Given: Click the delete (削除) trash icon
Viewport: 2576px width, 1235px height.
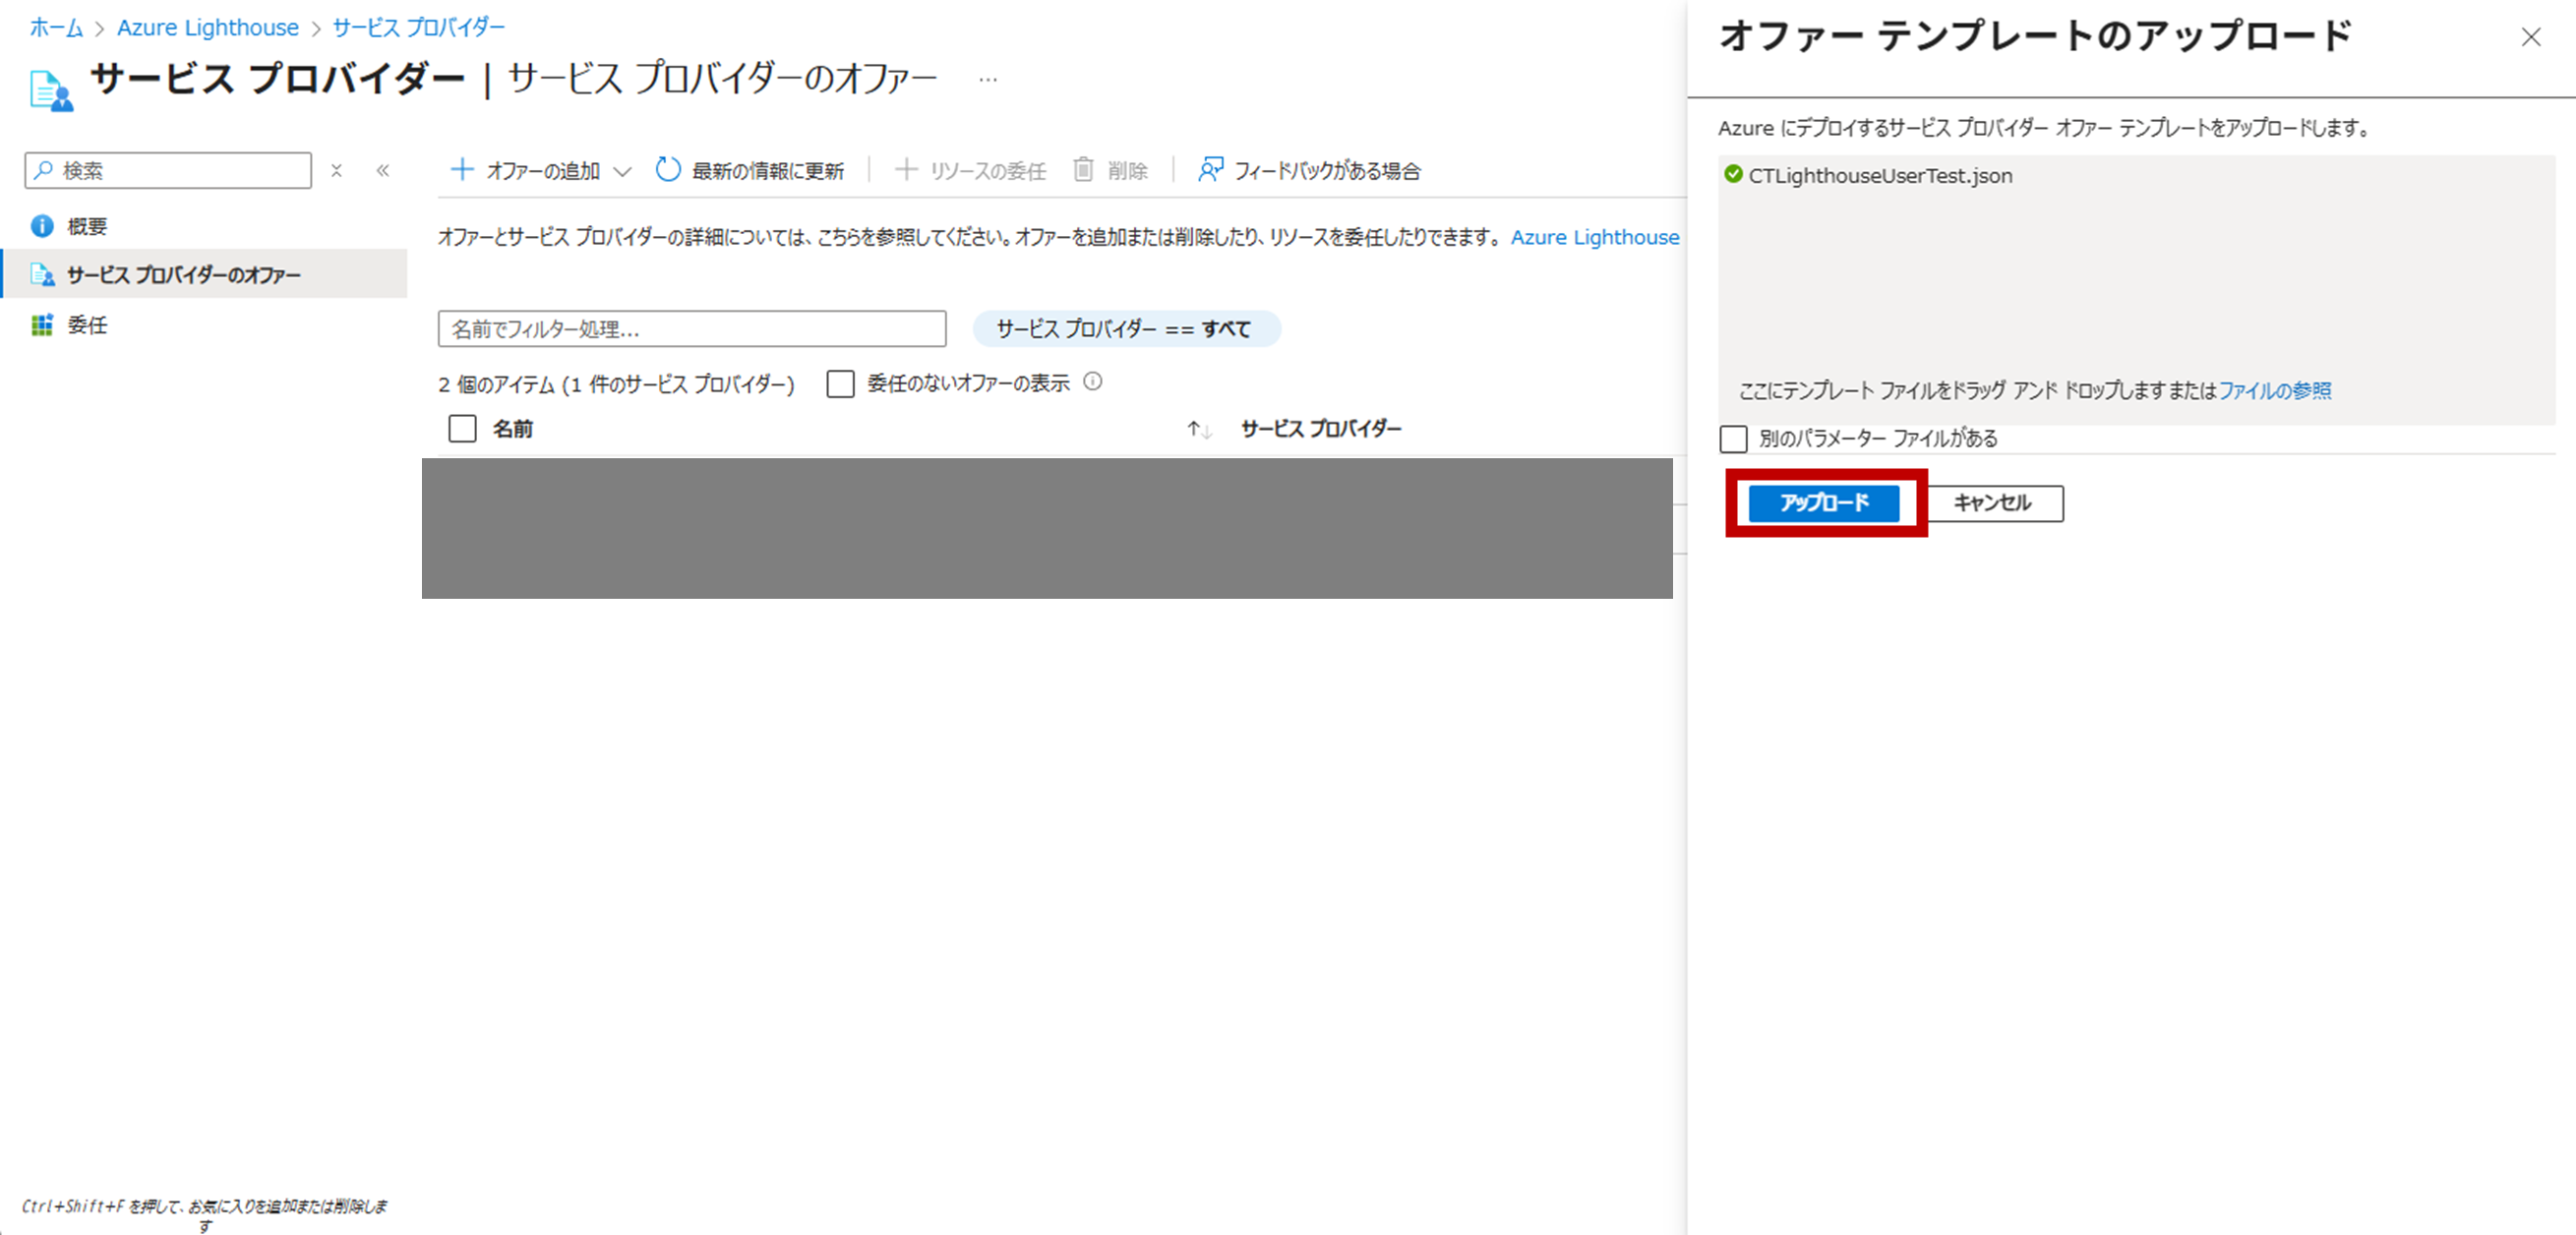Looking at the screenshot, I should coord(1083,170).
